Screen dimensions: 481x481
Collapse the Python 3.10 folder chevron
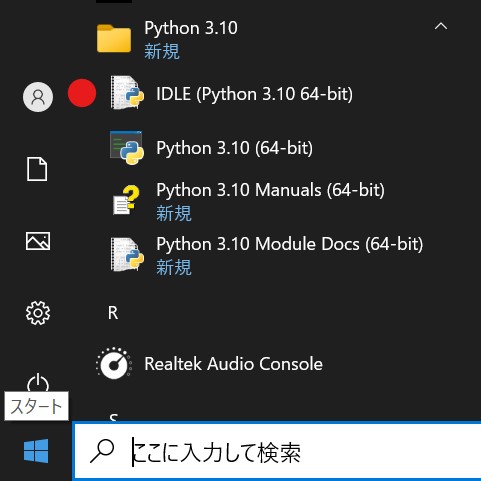[441, 26]
